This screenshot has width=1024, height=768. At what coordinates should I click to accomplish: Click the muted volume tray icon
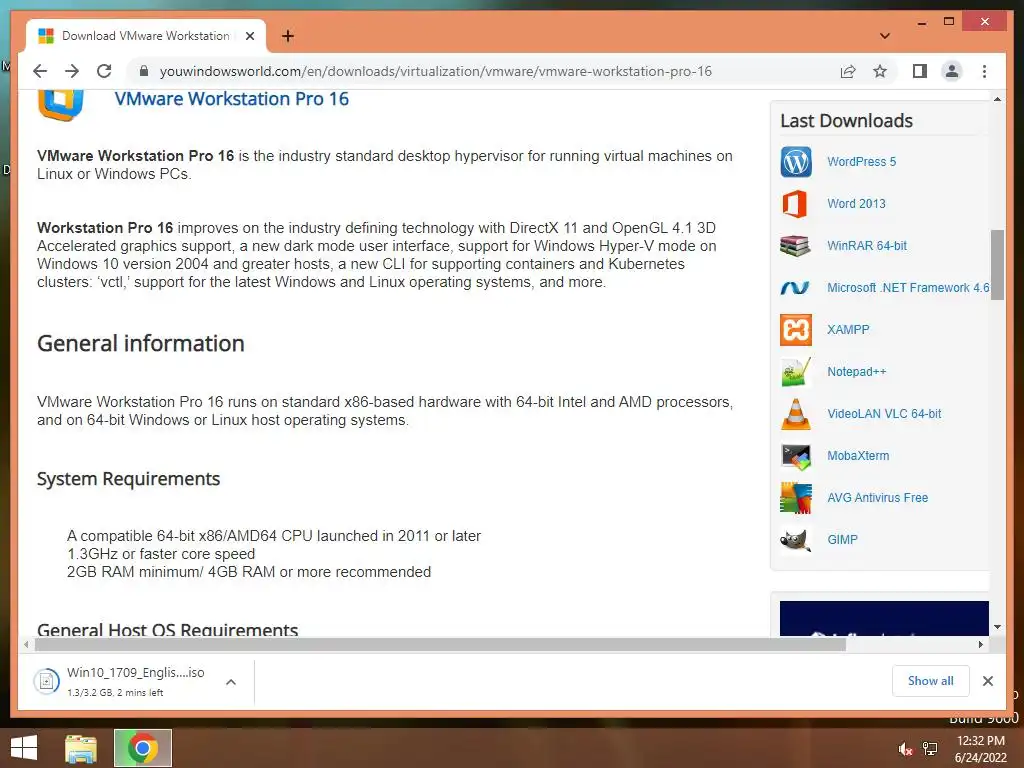click(x=905, y=749)
